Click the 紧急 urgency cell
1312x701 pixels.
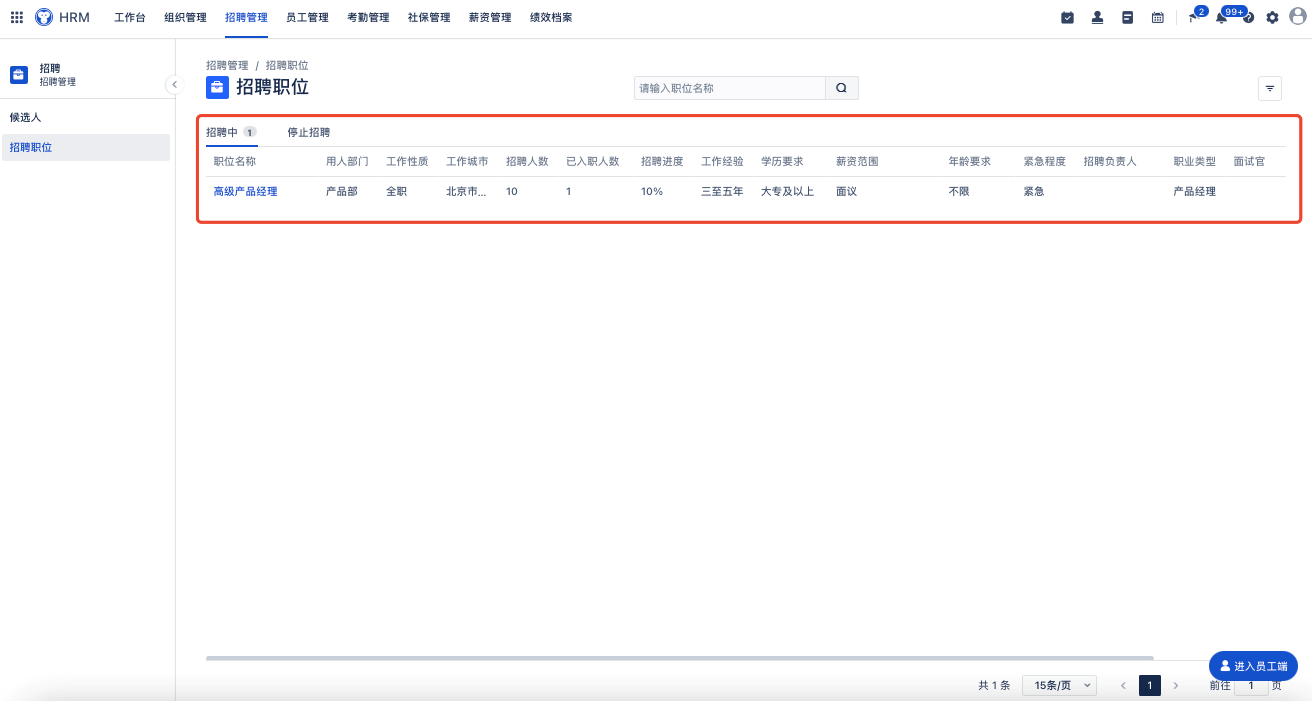[x=1033, y=191]
